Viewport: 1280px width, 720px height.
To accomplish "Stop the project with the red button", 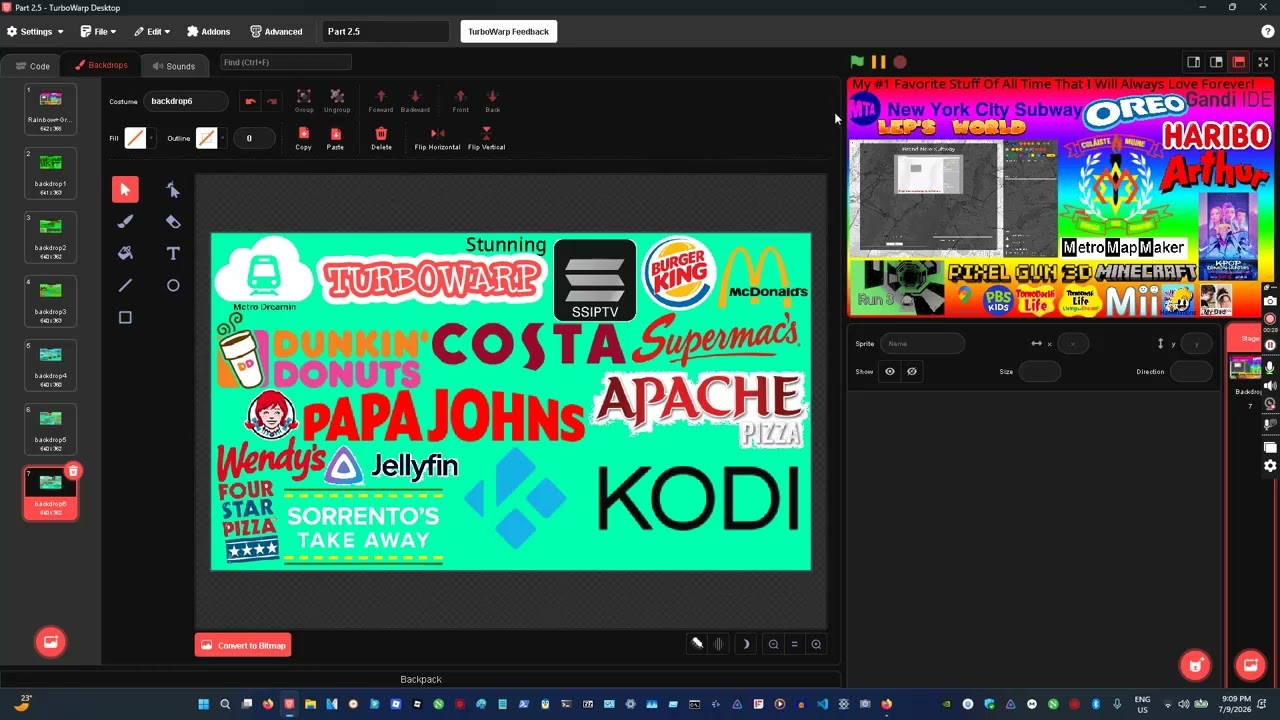I will [x=900, y=62].
